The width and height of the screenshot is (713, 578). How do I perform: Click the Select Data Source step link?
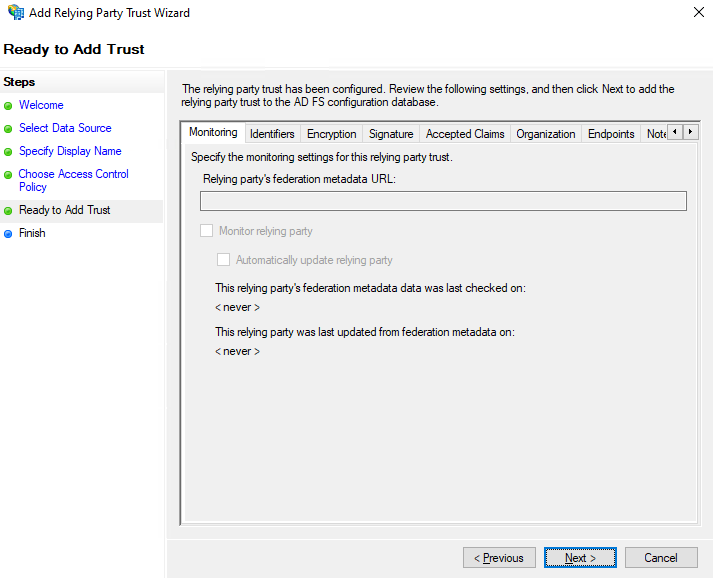click(x=65, y=128)
